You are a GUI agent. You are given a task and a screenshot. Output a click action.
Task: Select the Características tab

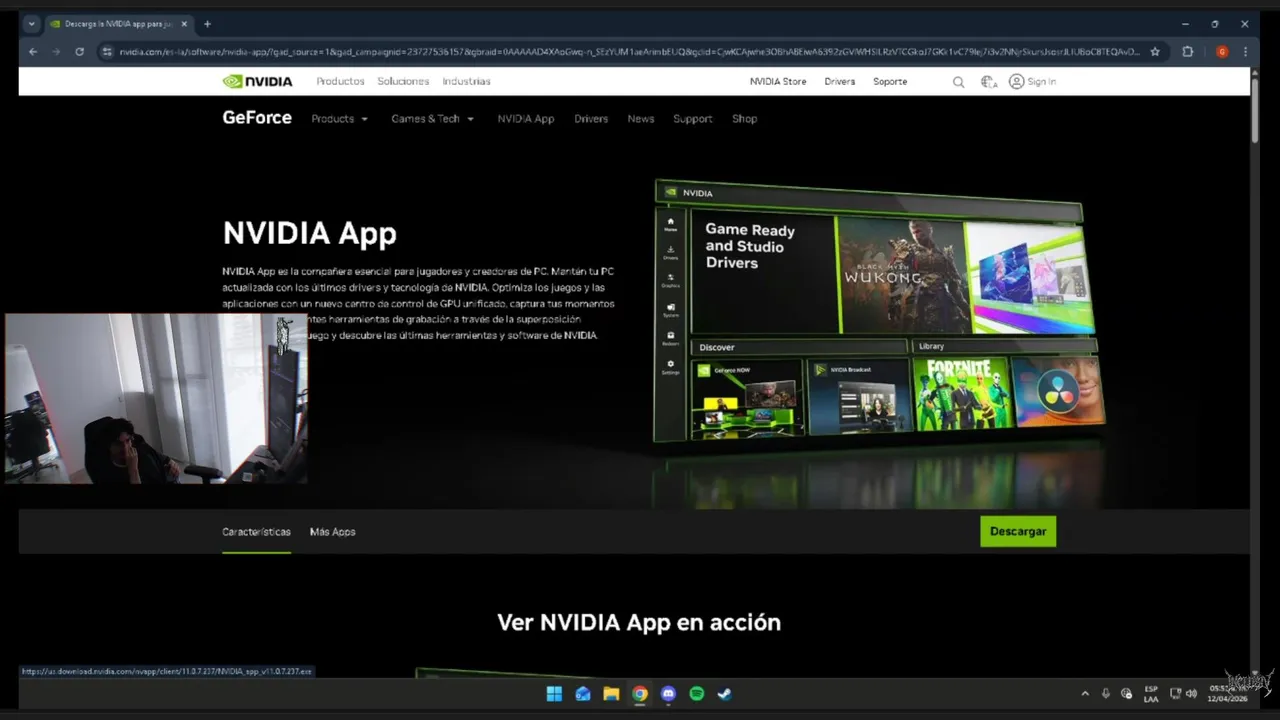(256, 532)
